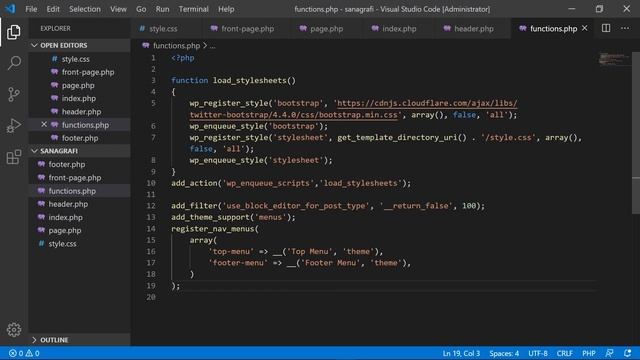Image resolution: width=640 pixels, height=360 pixels.
Task: Click the errors and warnings status indicator
Action: click(24, 353)
